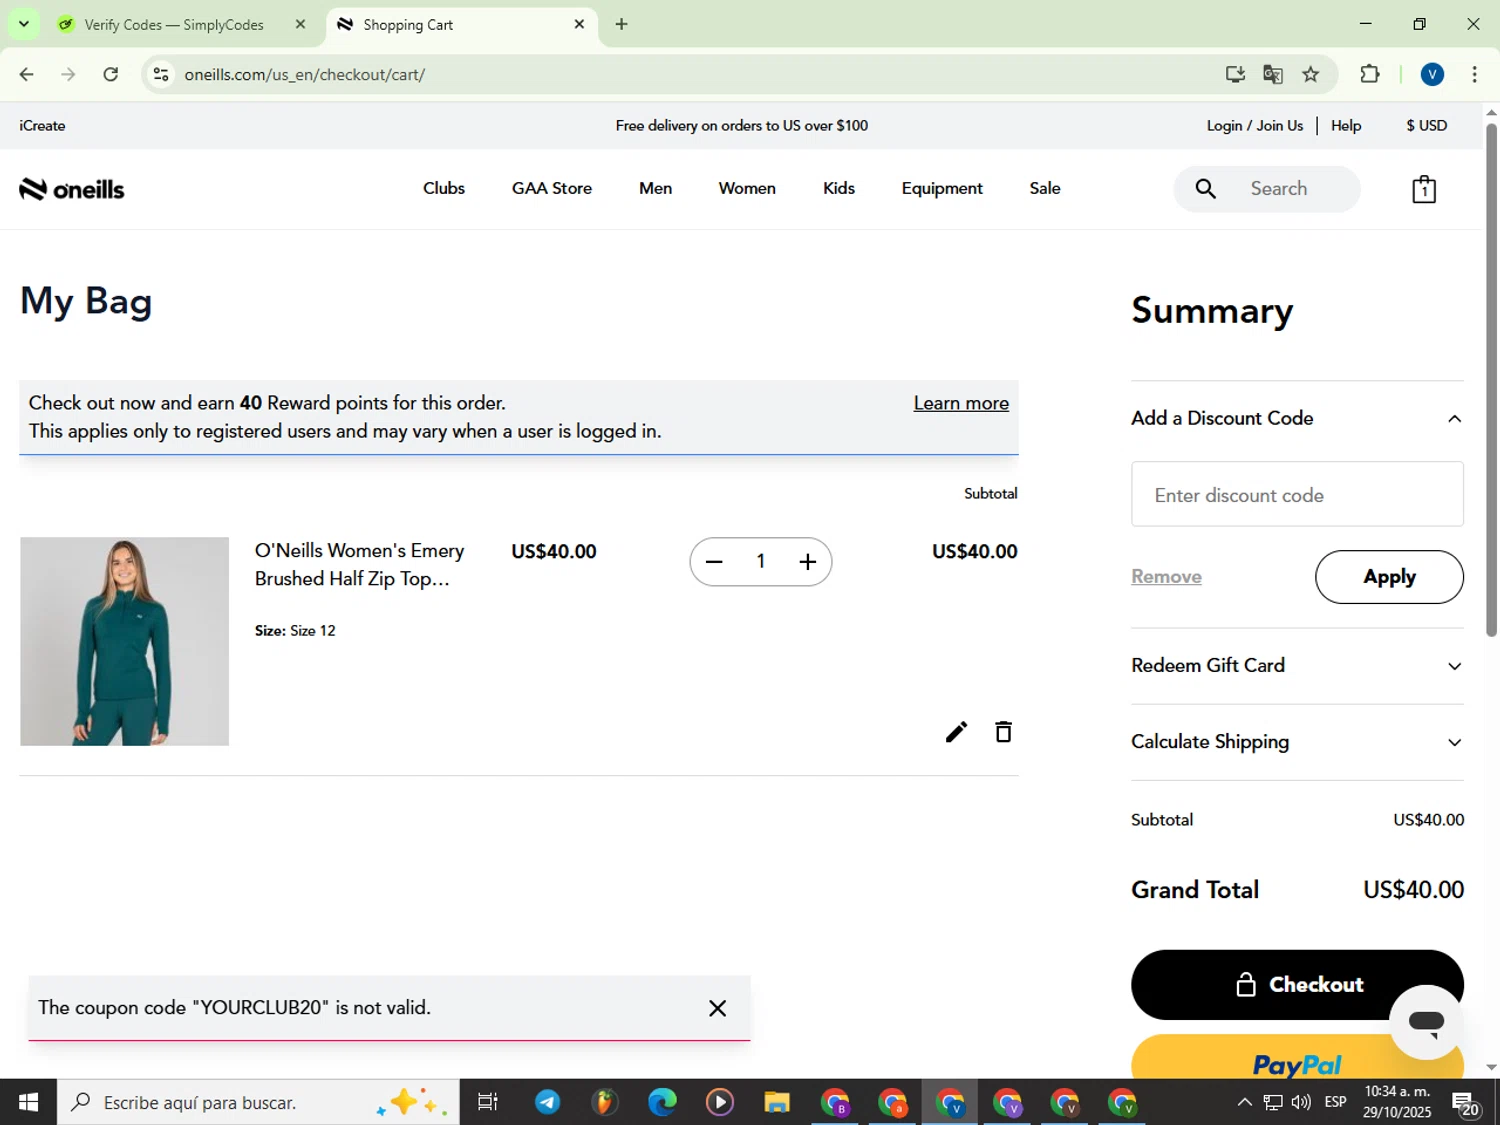Click the Apply discount button

[x=1389, y=577]
